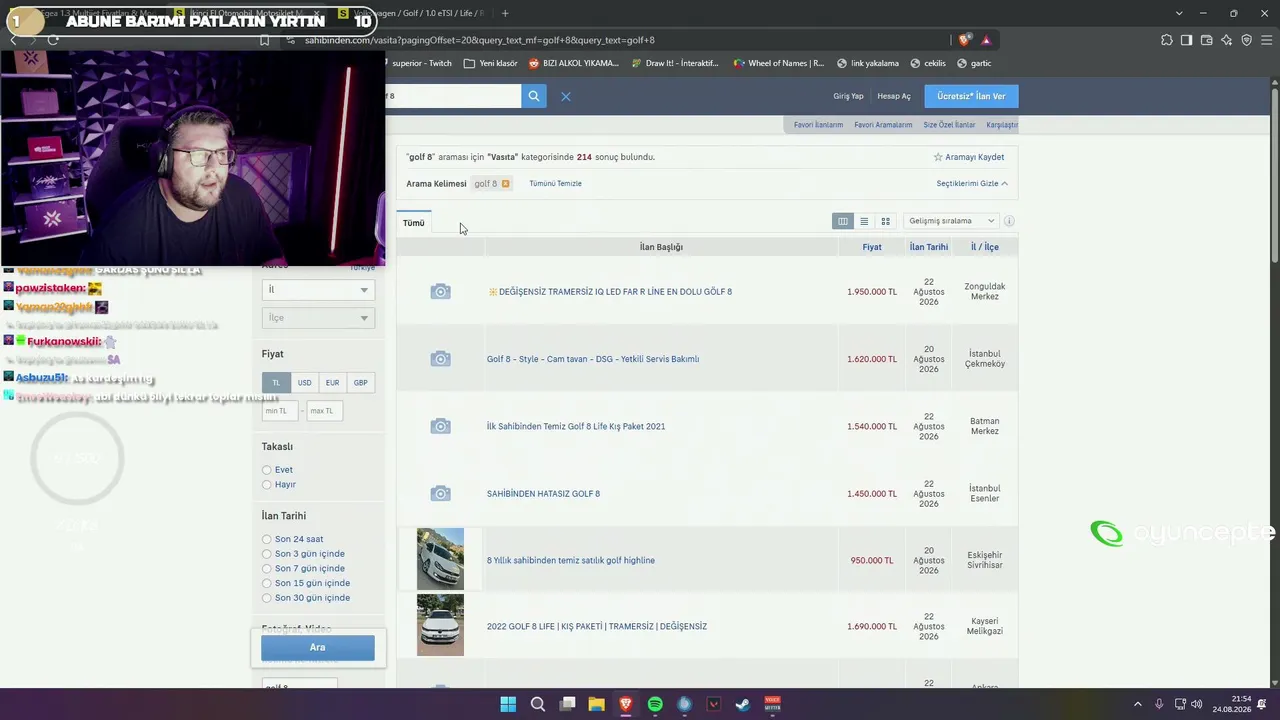Click the info icon beside sorting dropdown
The image size is (1280, 720).
(1009, 221)
